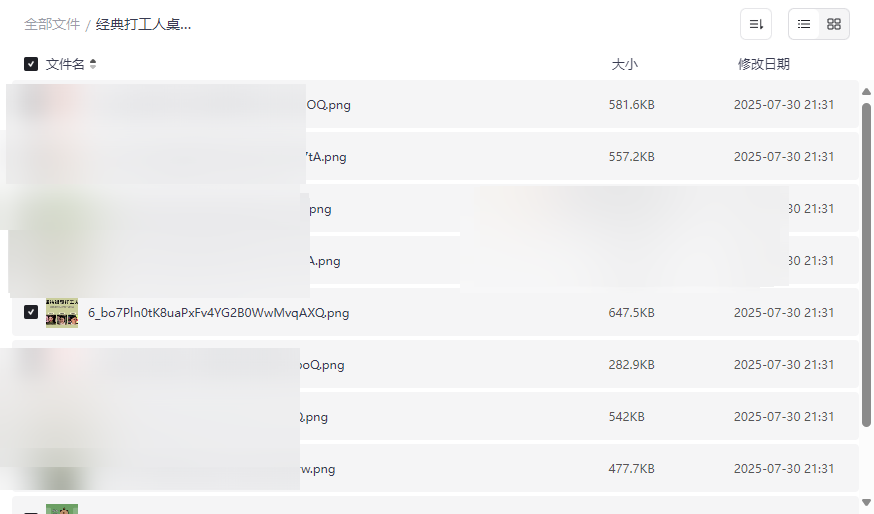Open the sort order menu icon
874x514 pixels.
coord(756,24)
